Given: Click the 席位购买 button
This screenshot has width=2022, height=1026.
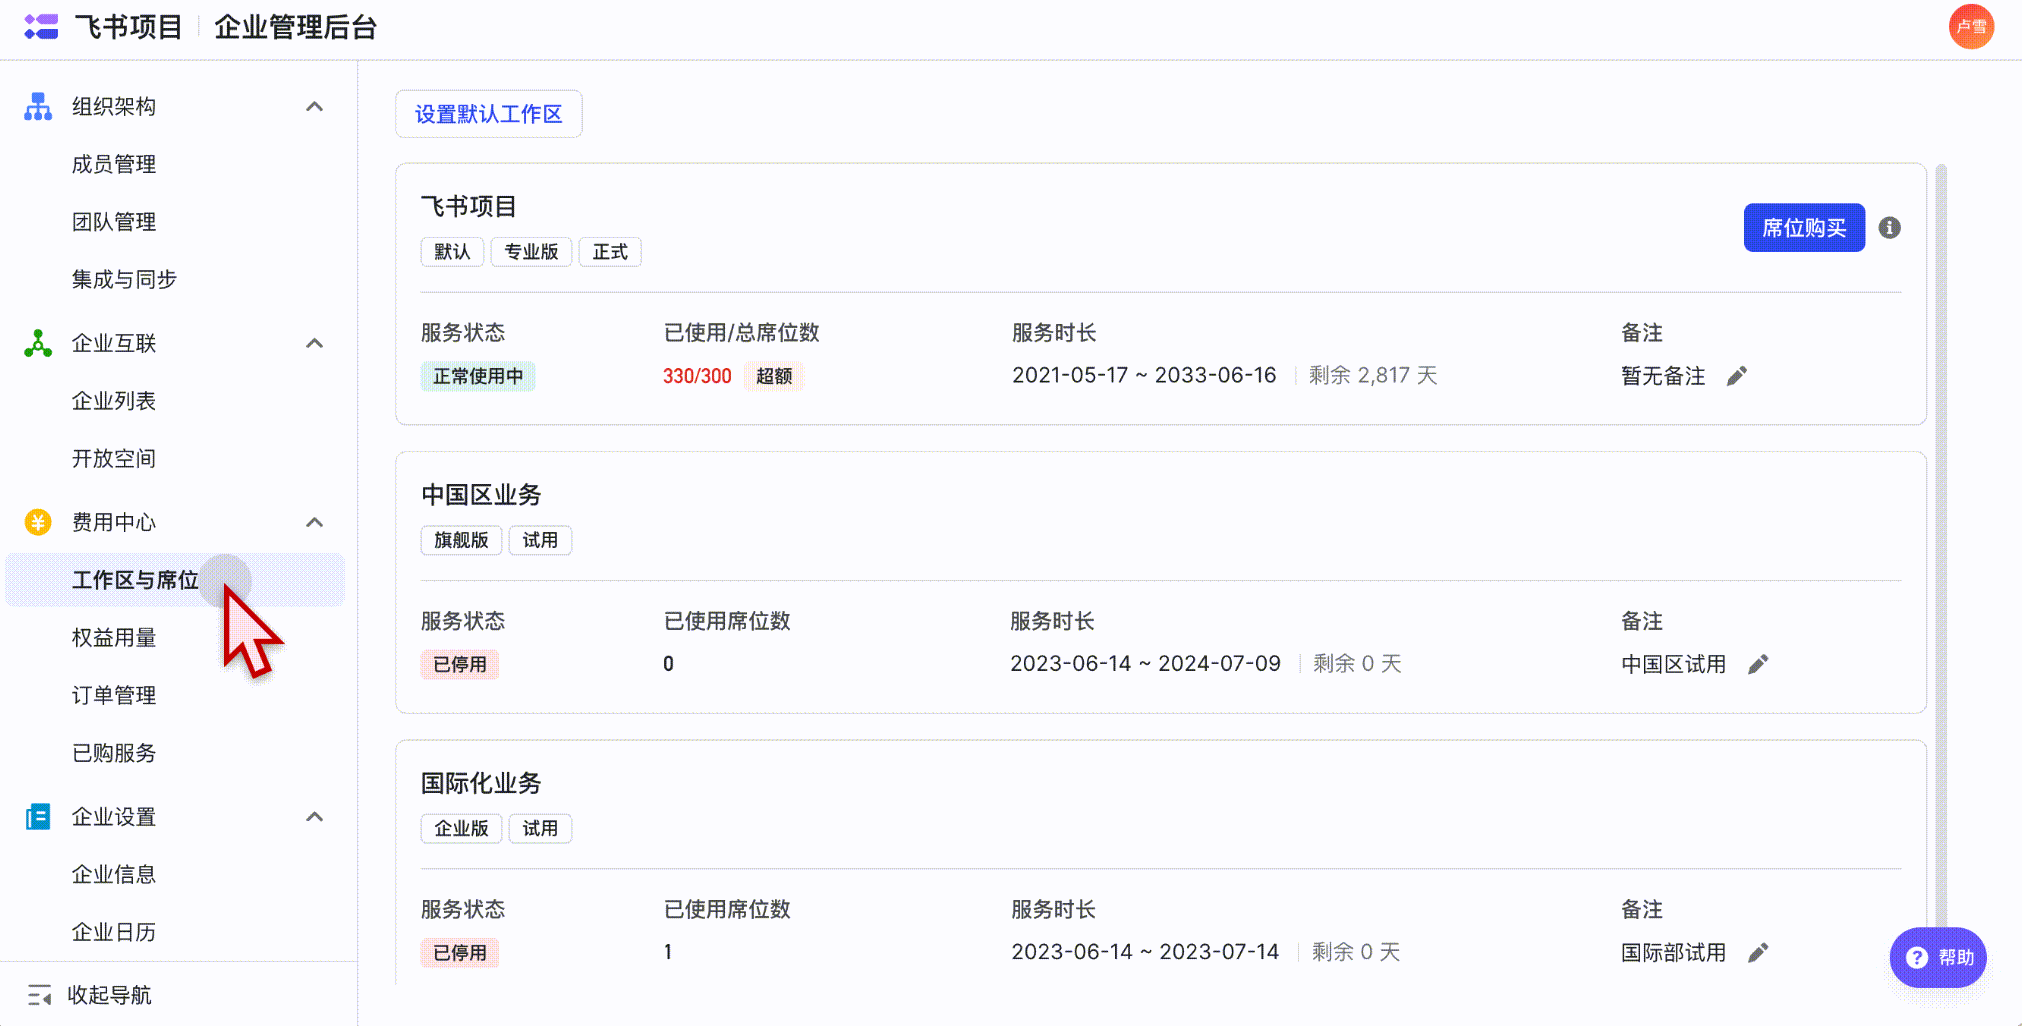Looking at the screenshot, I should pos(1804,228).
